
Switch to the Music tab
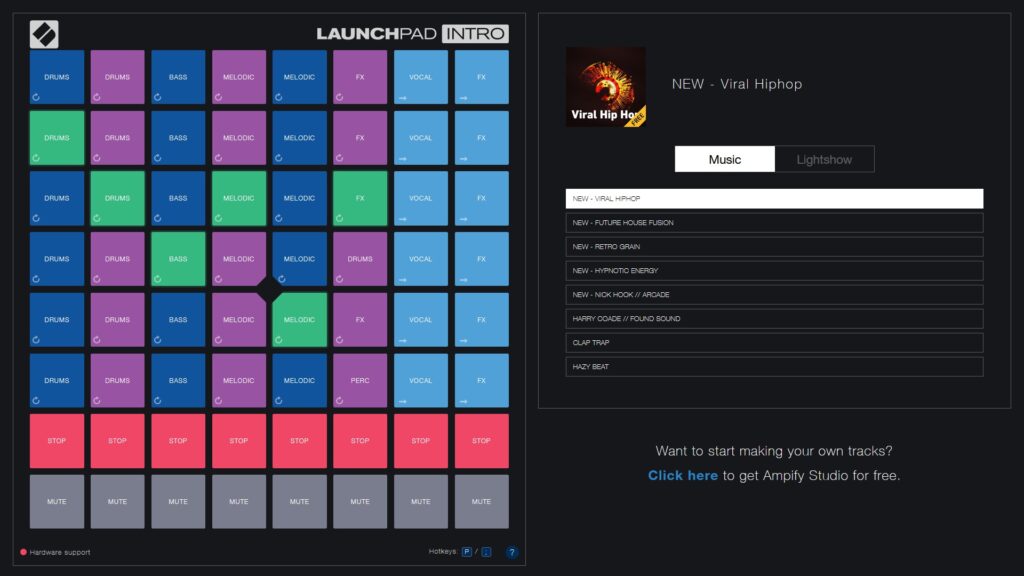coord(725,159)
